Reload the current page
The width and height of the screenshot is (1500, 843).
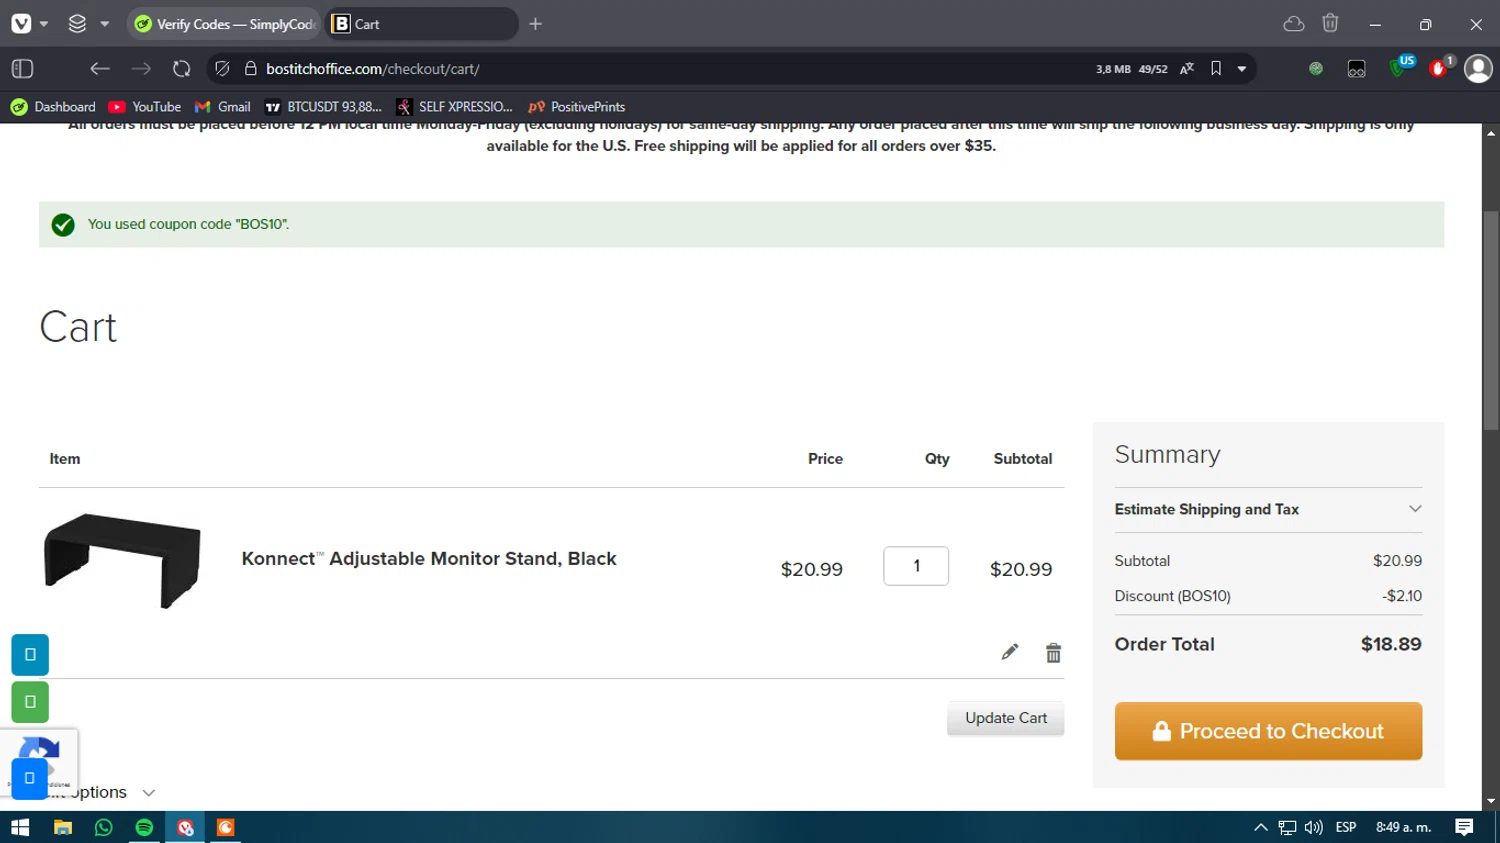(x=181, y=69)
